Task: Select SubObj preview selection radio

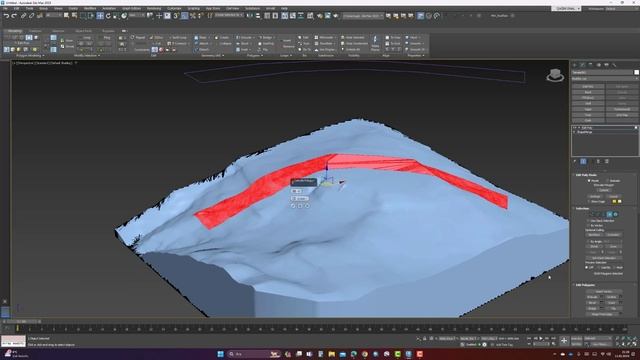Action: 598,267
